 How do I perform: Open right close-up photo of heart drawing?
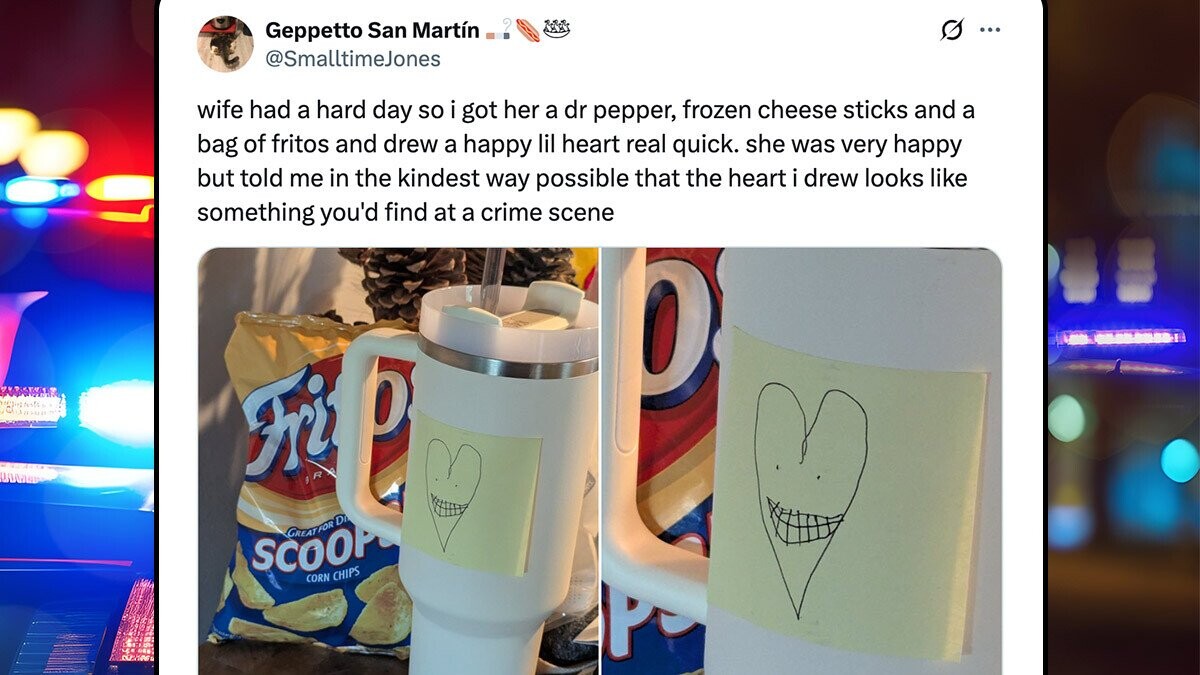[x=802, y=461]
